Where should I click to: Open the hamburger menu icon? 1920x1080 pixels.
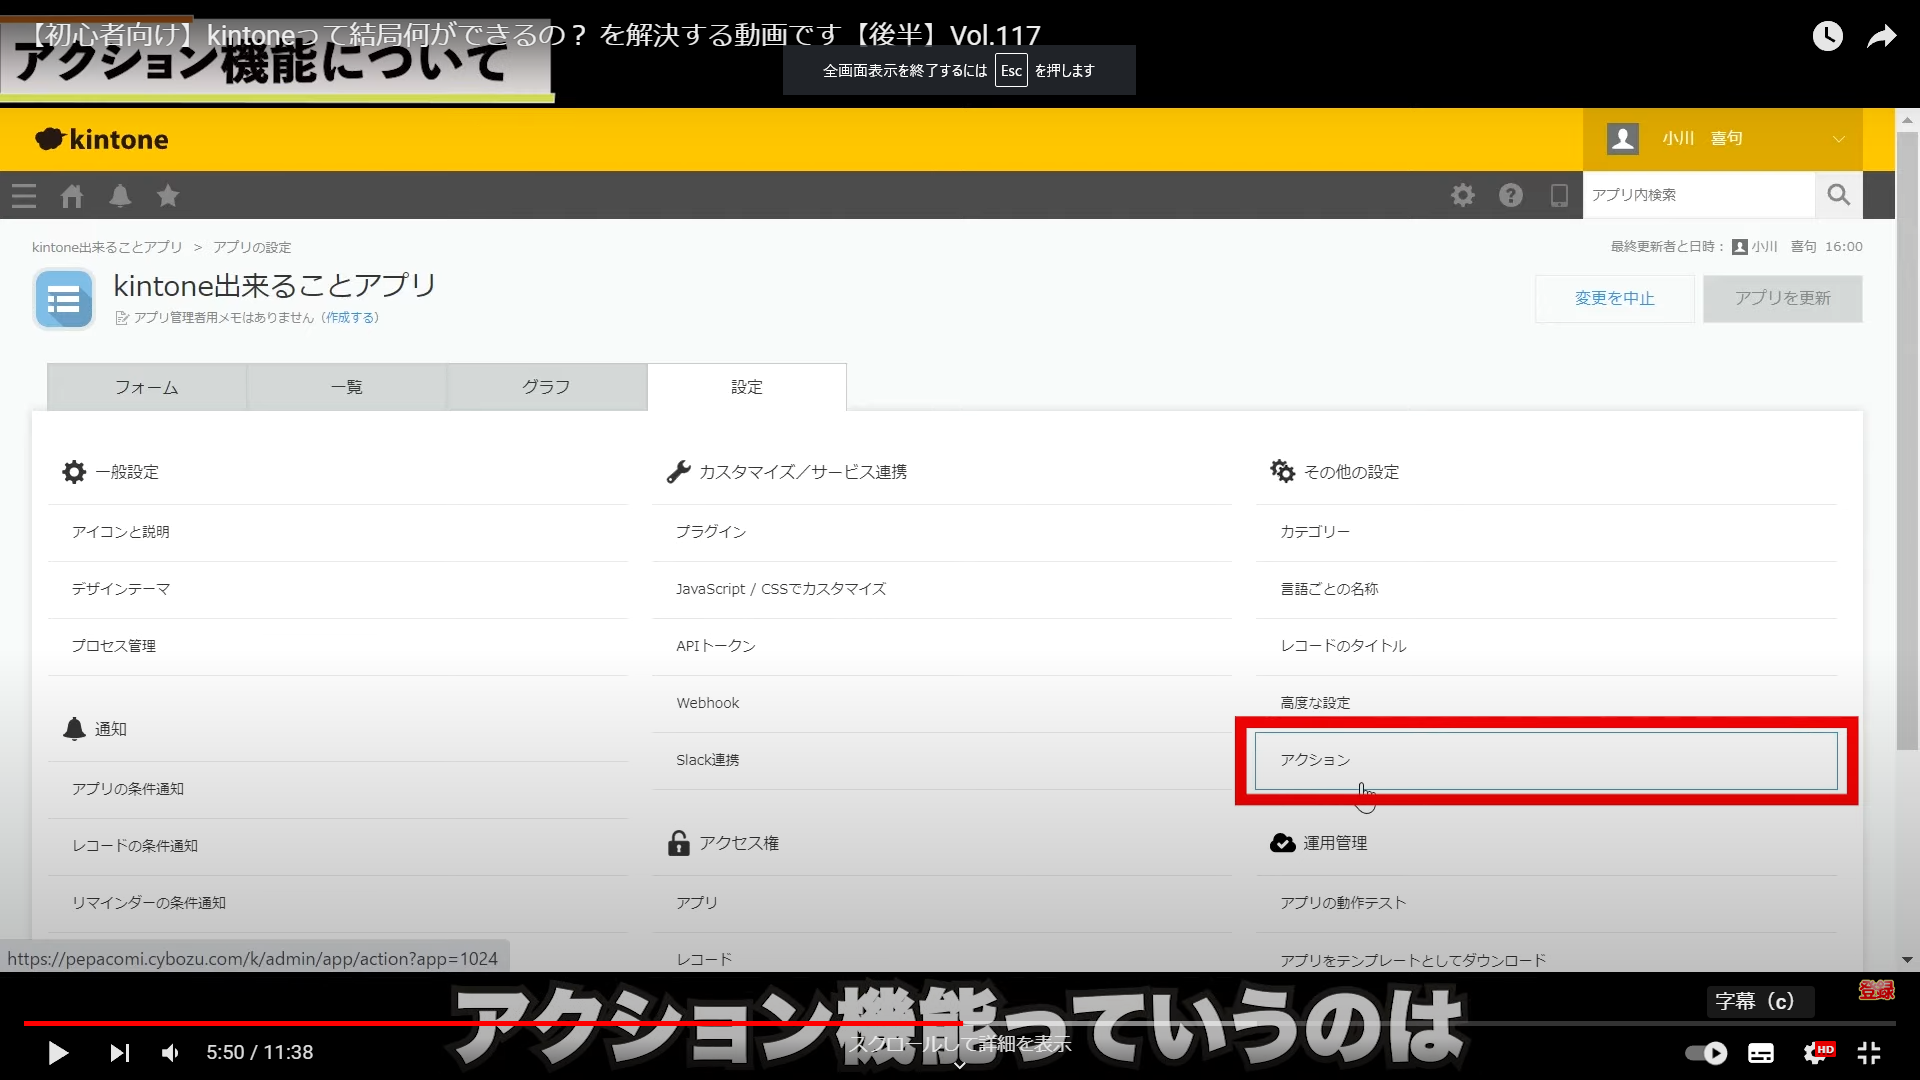24,196
